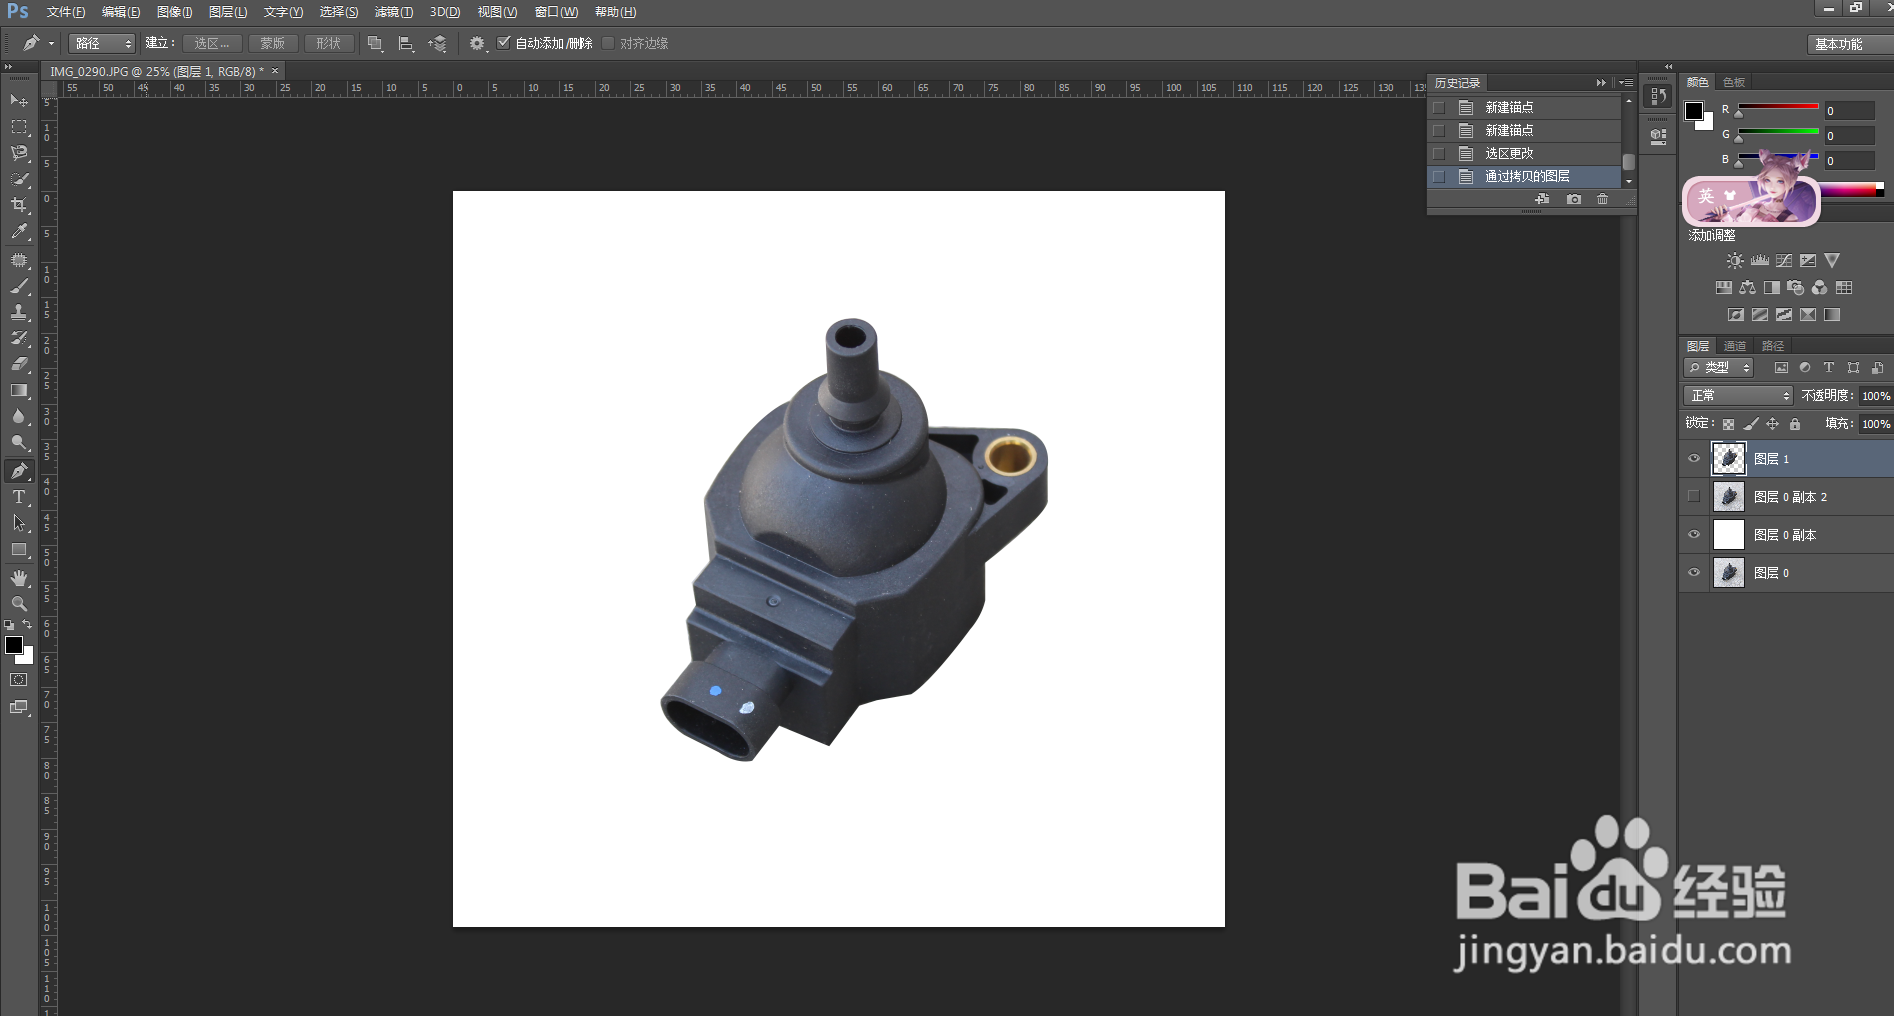Open layer blend mode 正常 dropdown

coord(1738,396)
